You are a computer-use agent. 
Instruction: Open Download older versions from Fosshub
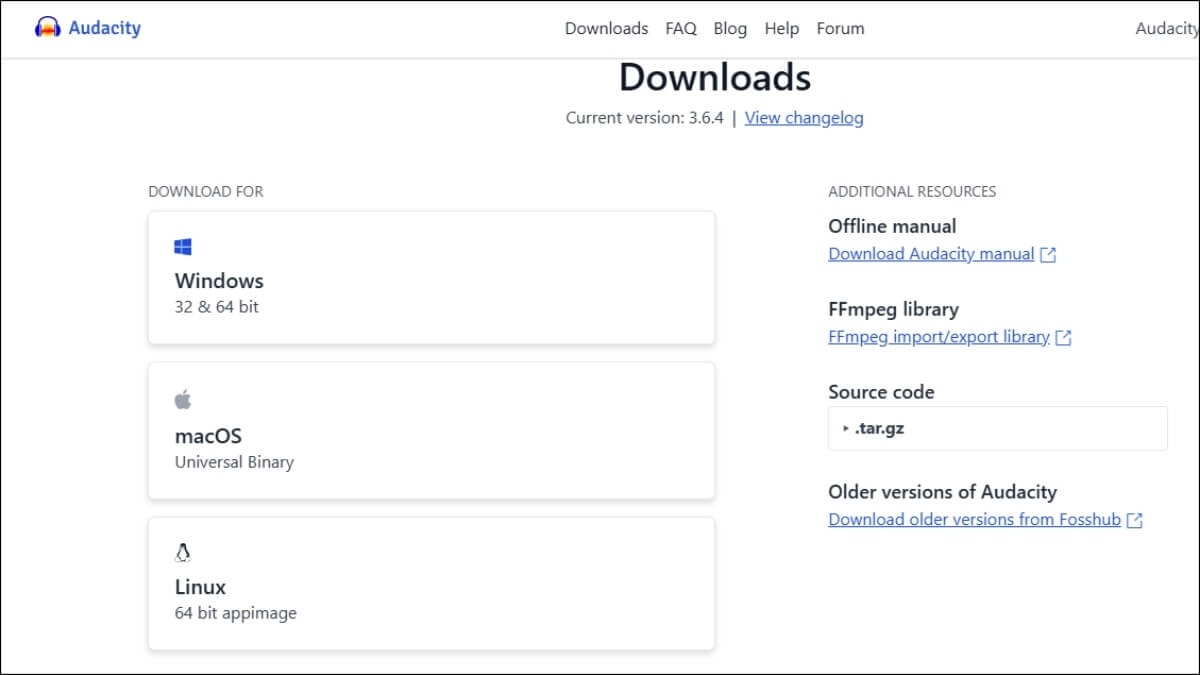click(974, 519)
